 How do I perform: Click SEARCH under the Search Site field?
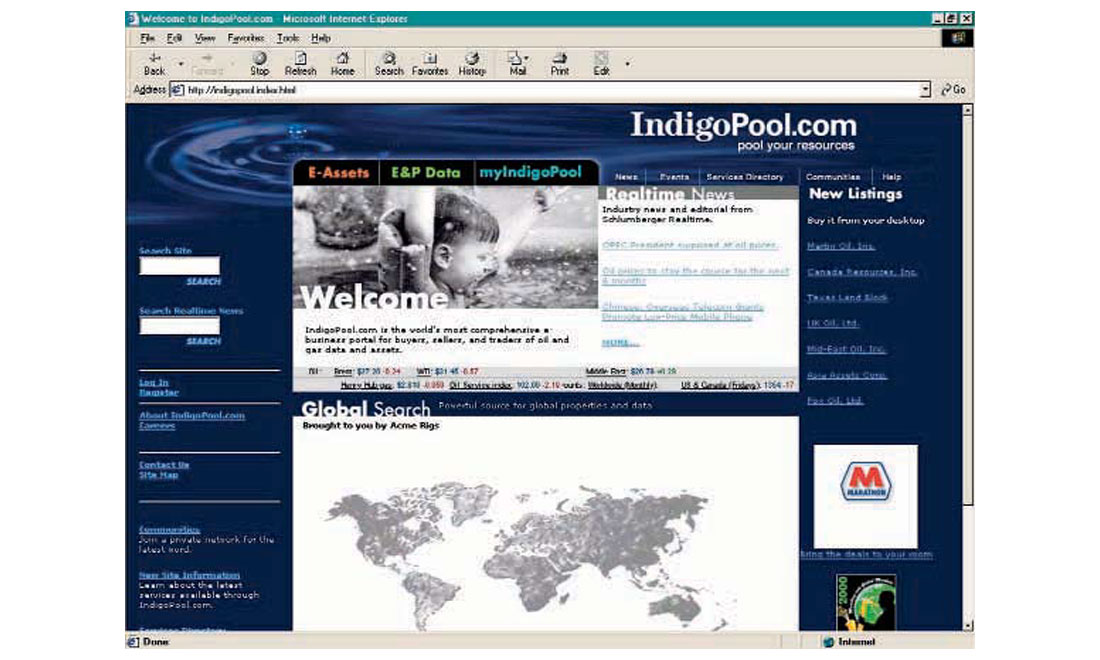tap(203, 281)
